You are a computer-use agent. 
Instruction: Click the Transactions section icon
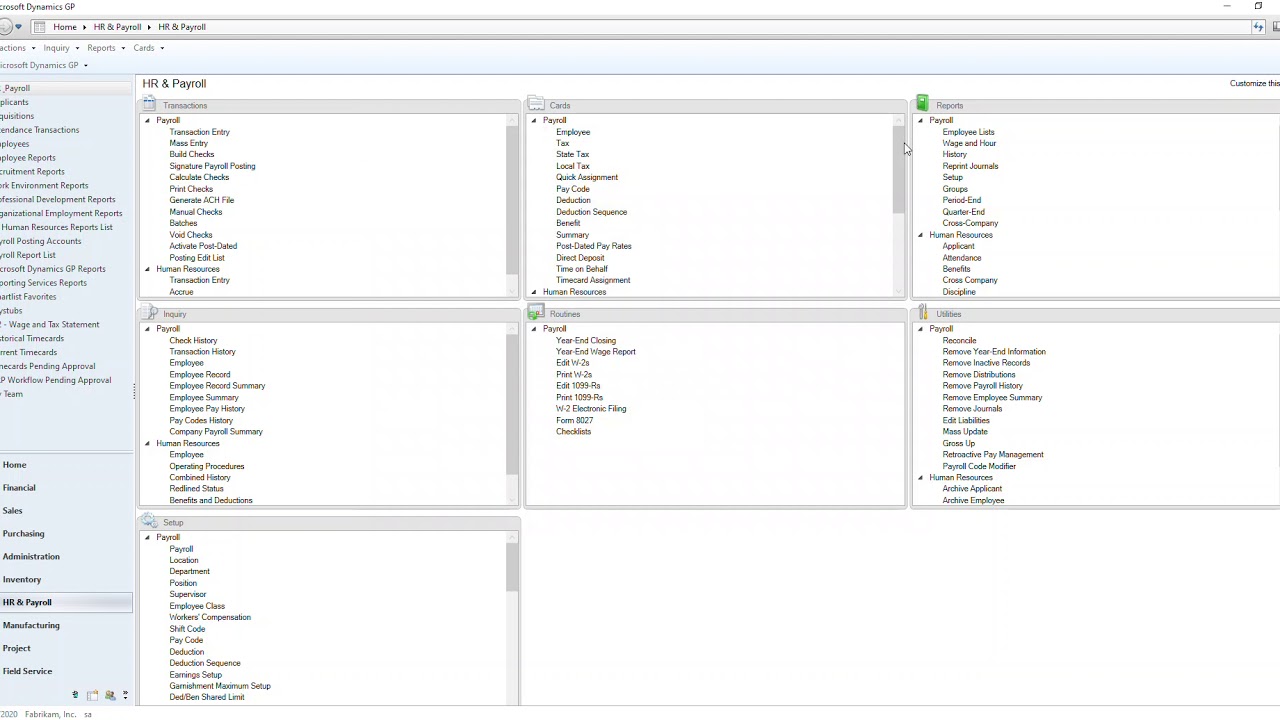[x=149, y=104]
